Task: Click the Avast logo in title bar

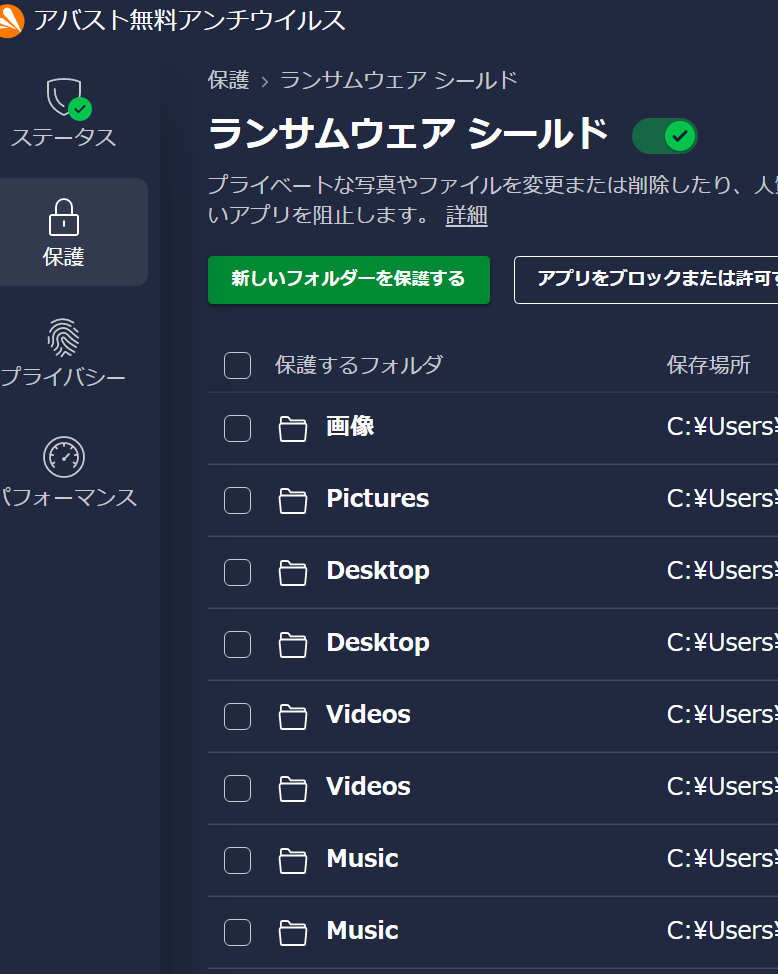Action: point(11,20)
